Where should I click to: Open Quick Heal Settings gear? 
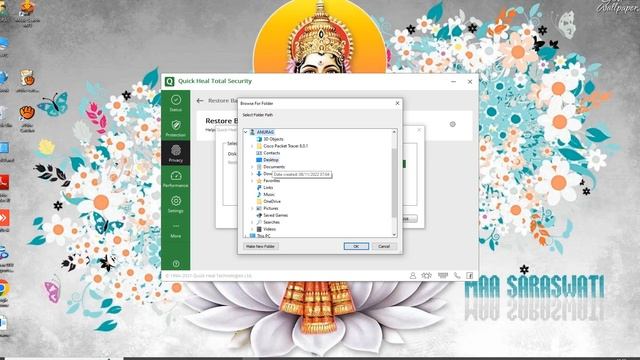176,204
